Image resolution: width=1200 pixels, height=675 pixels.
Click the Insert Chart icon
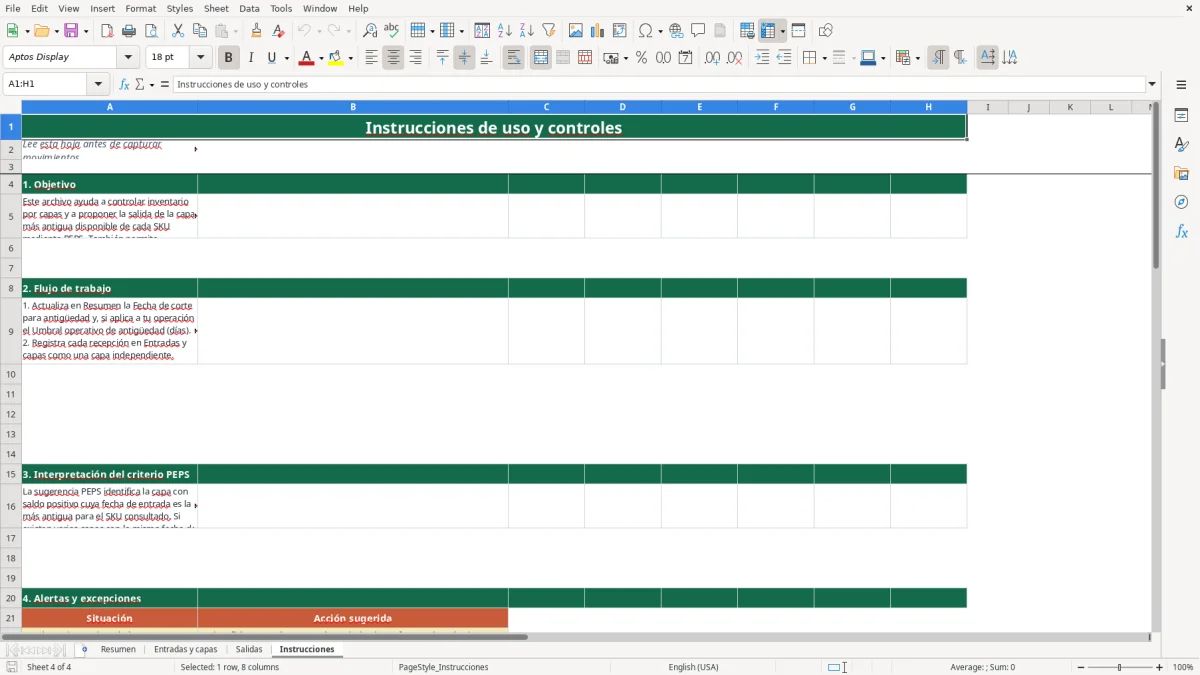[x=598, y=31]
